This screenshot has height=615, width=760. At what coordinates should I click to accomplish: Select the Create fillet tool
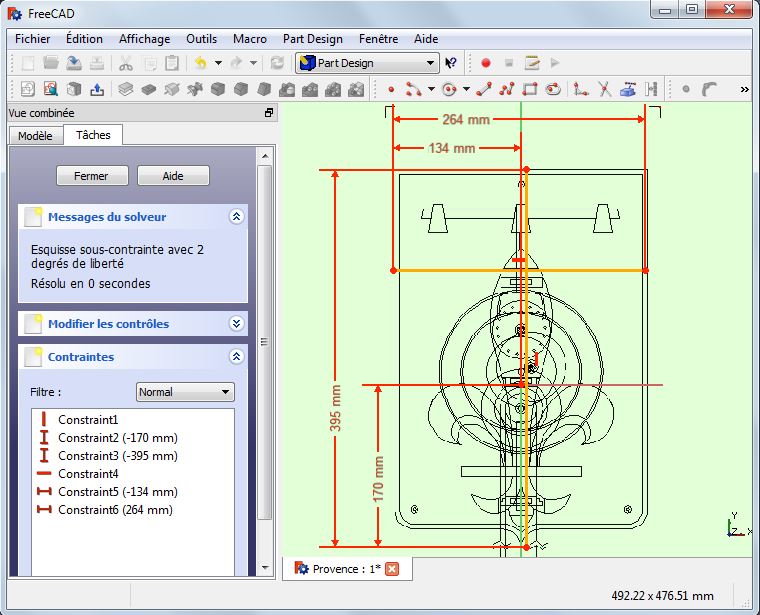click(581, 89)
